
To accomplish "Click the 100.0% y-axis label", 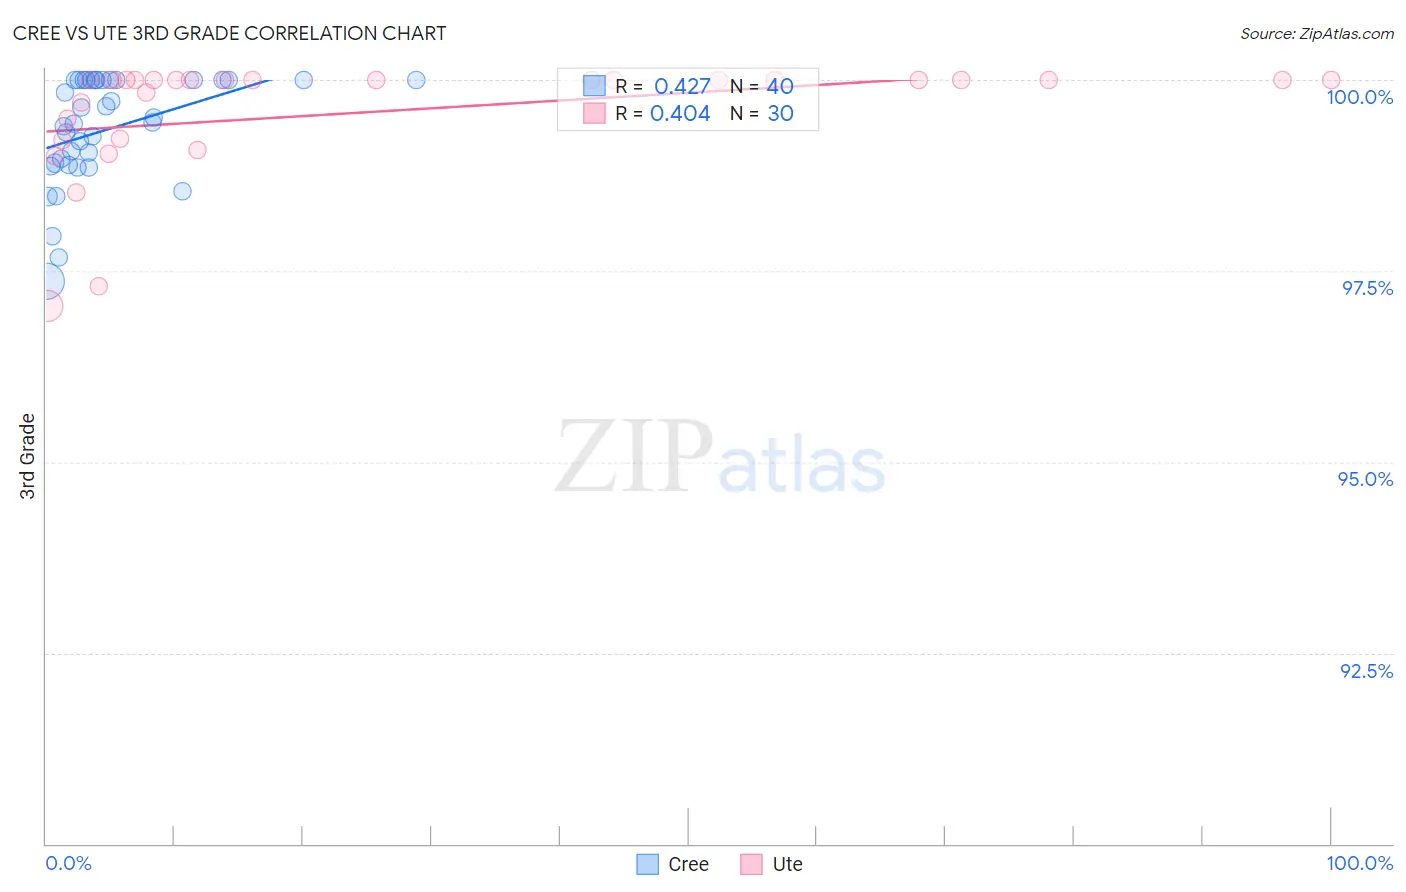I will point(1360,97).
